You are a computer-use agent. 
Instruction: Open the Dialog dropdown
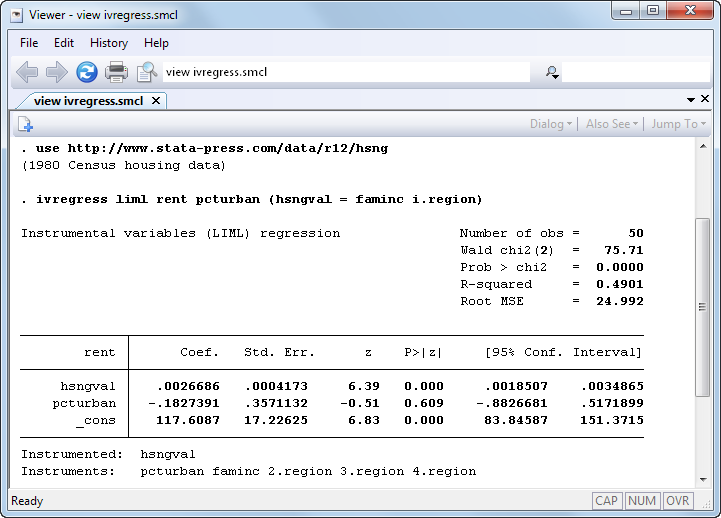(551, 124)
